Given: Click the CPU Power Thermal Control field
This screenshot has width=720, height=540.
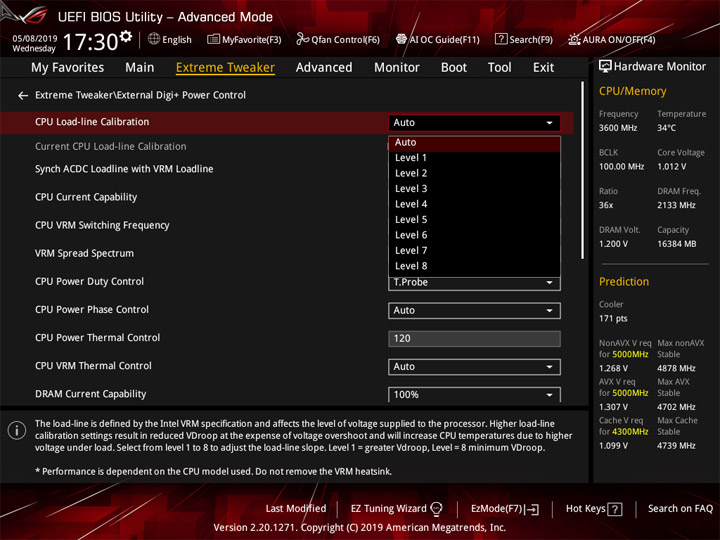Looking at the screenshot, I should pyautogui.click(x=474, y=339).
